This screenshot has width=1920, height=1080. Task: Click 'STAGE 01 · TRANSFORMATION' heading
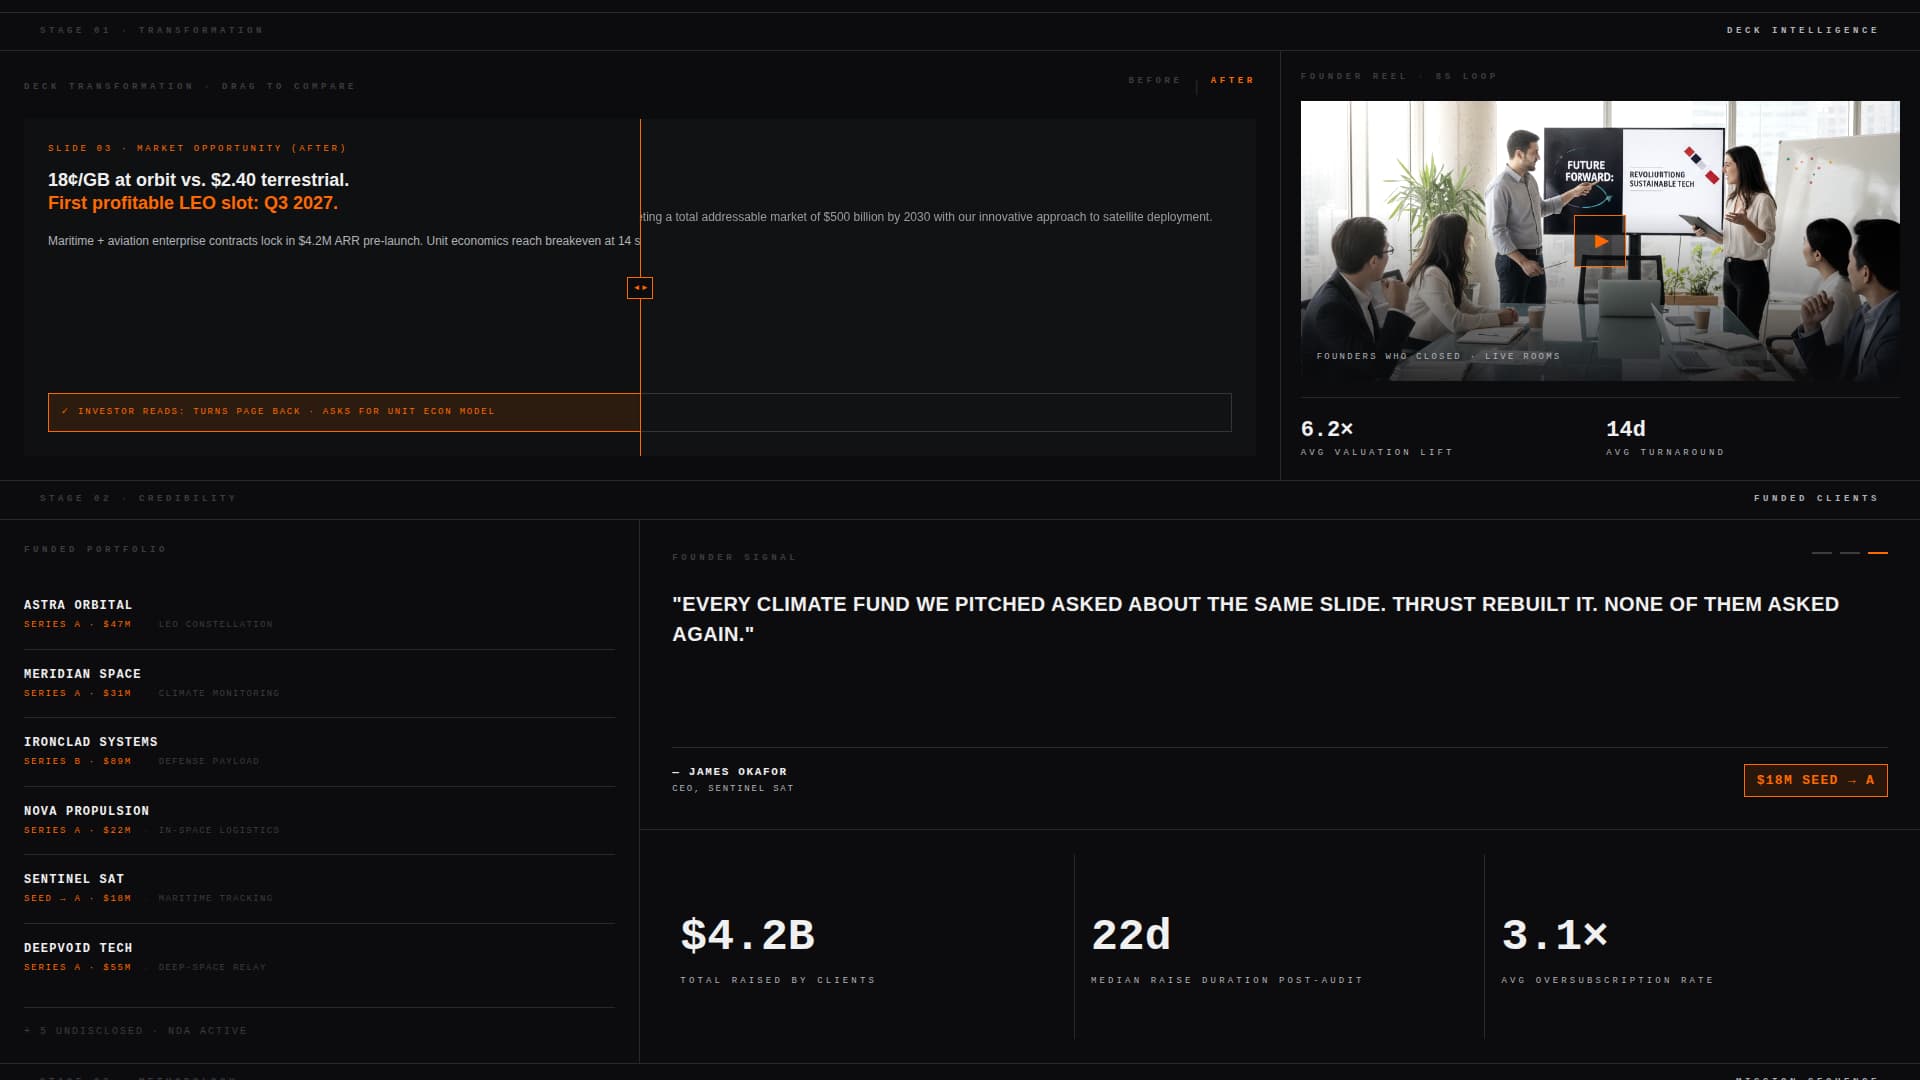152,30
